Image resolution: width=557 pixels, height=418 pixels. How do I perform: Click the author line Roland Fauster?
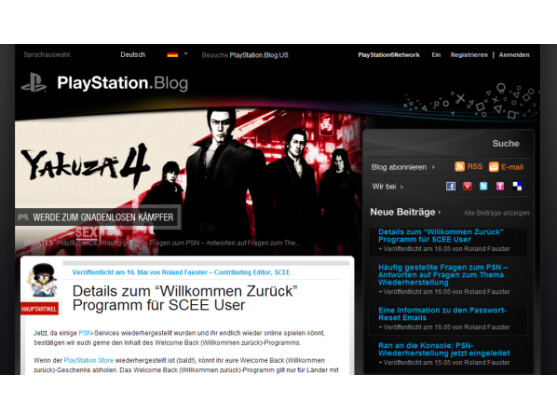(x=181, y=272)
